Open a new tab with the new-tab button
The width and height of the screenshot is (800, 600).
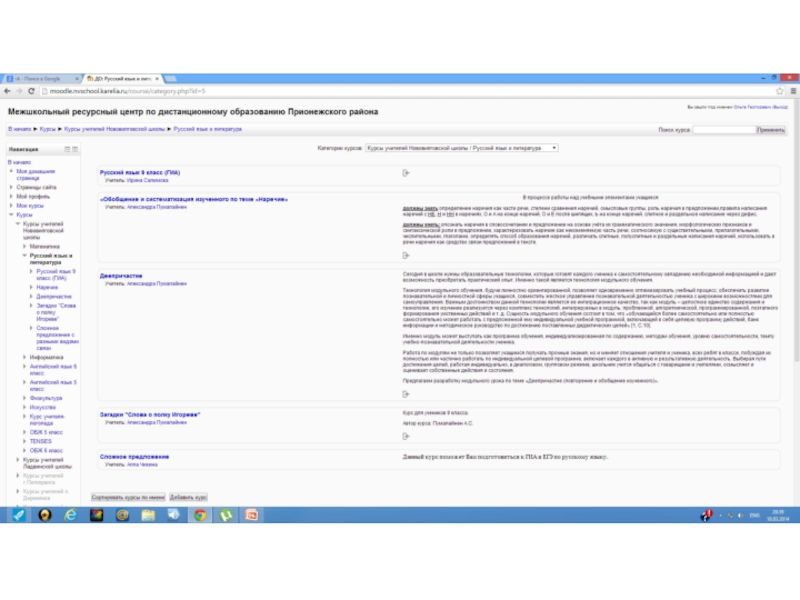pos(171,79)
